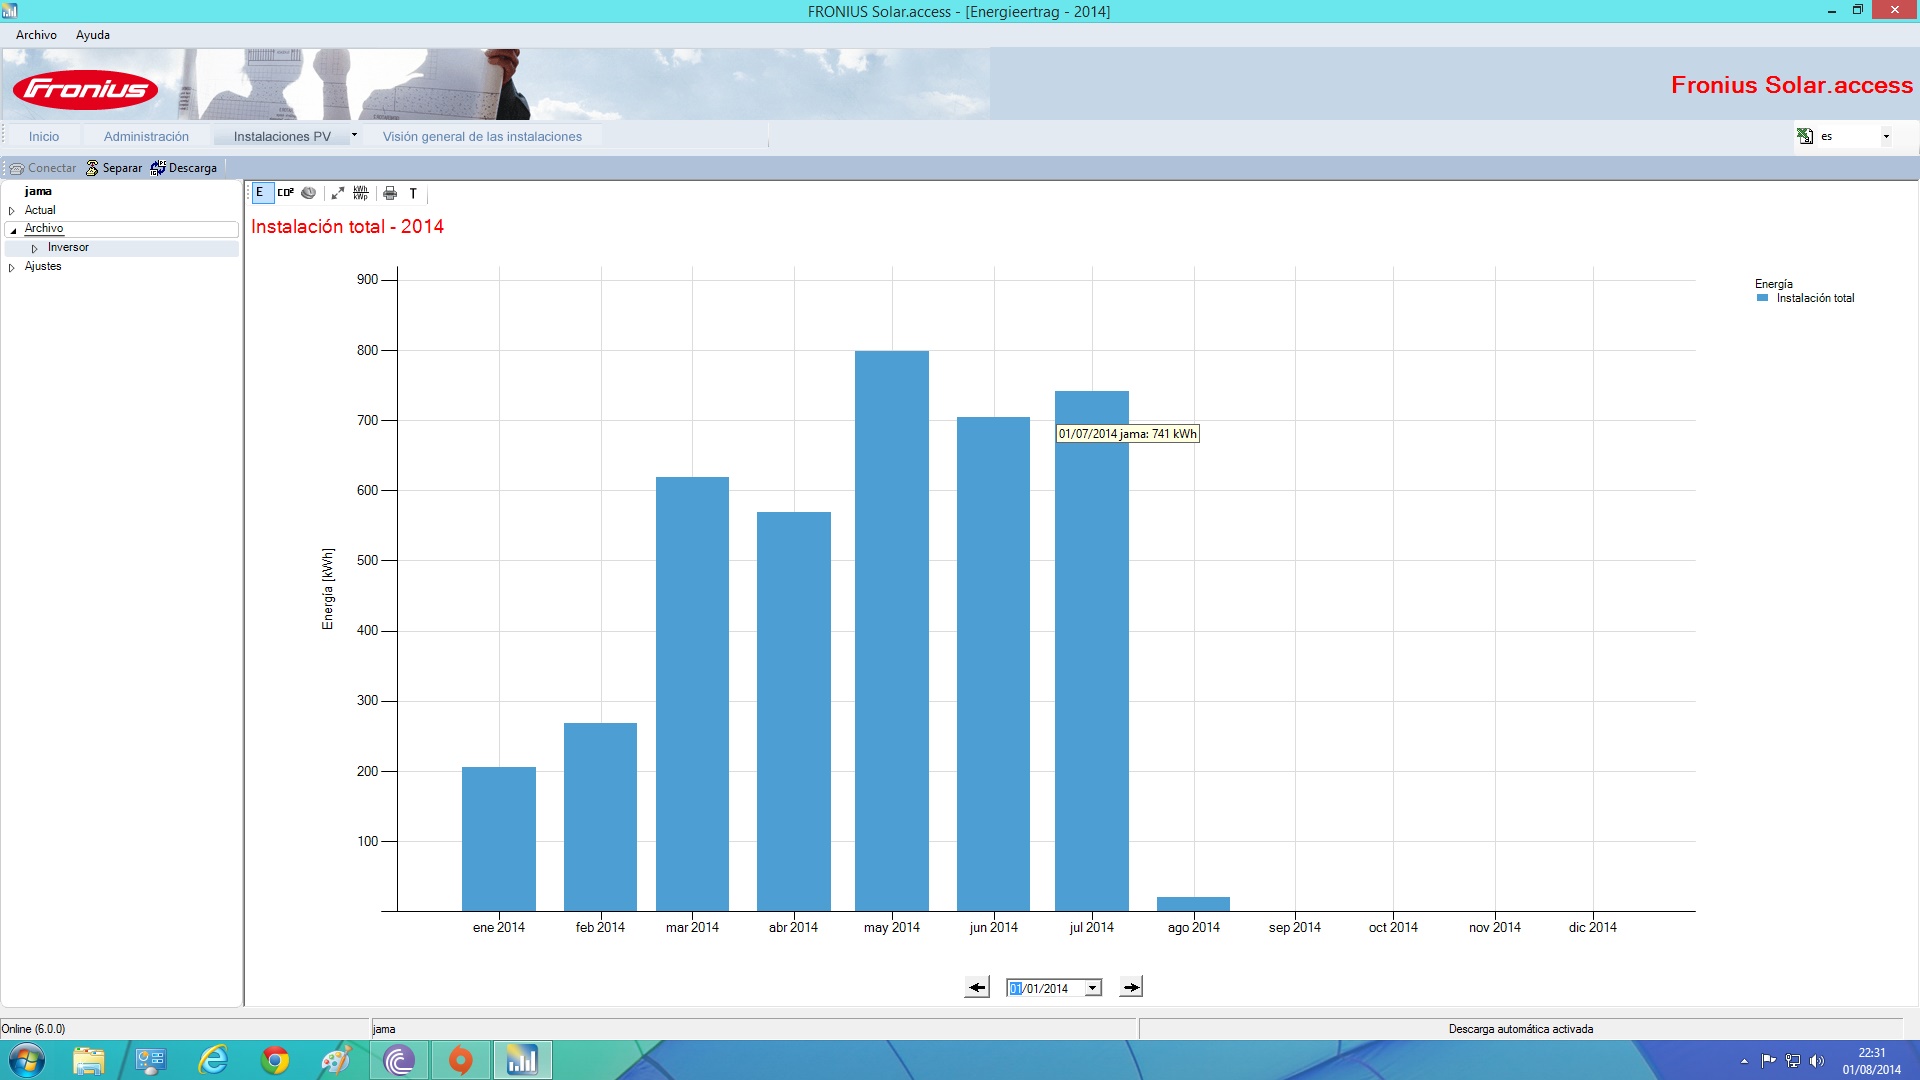
Task: Toggle the chart autoscale arrows icon
Action: point(338,193)
